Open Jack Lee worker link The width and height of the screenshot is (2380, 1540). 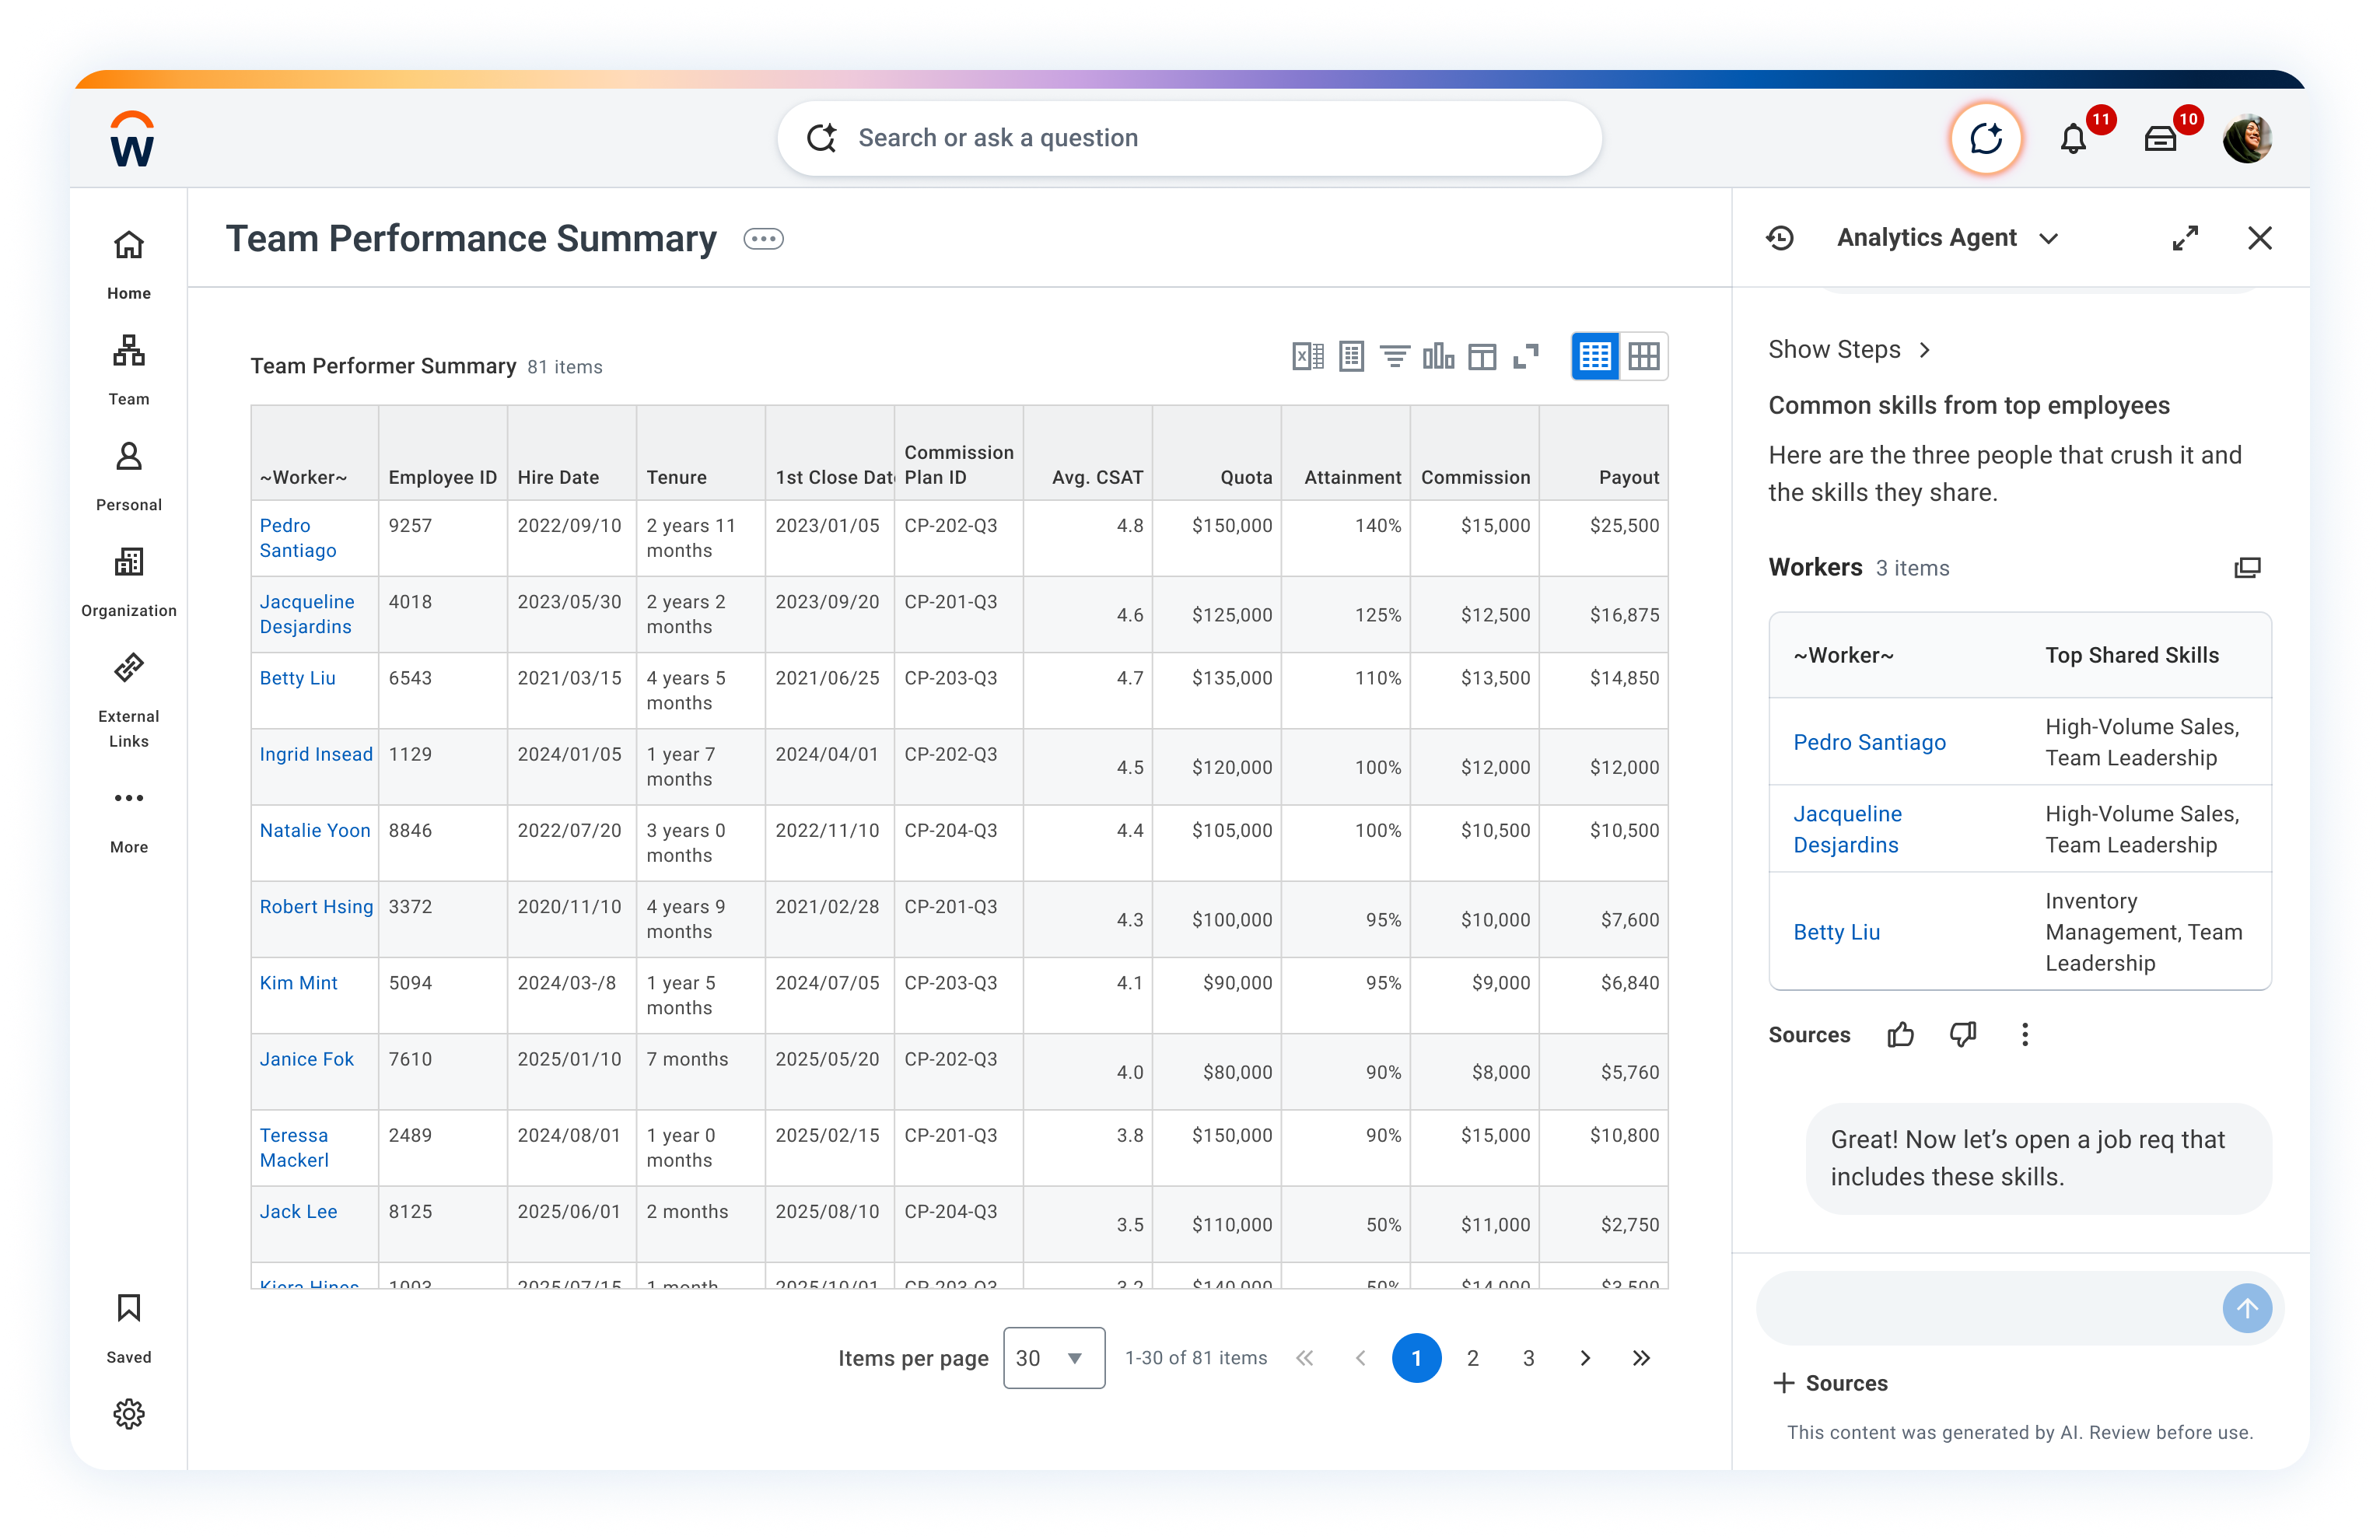(299, 1211)
